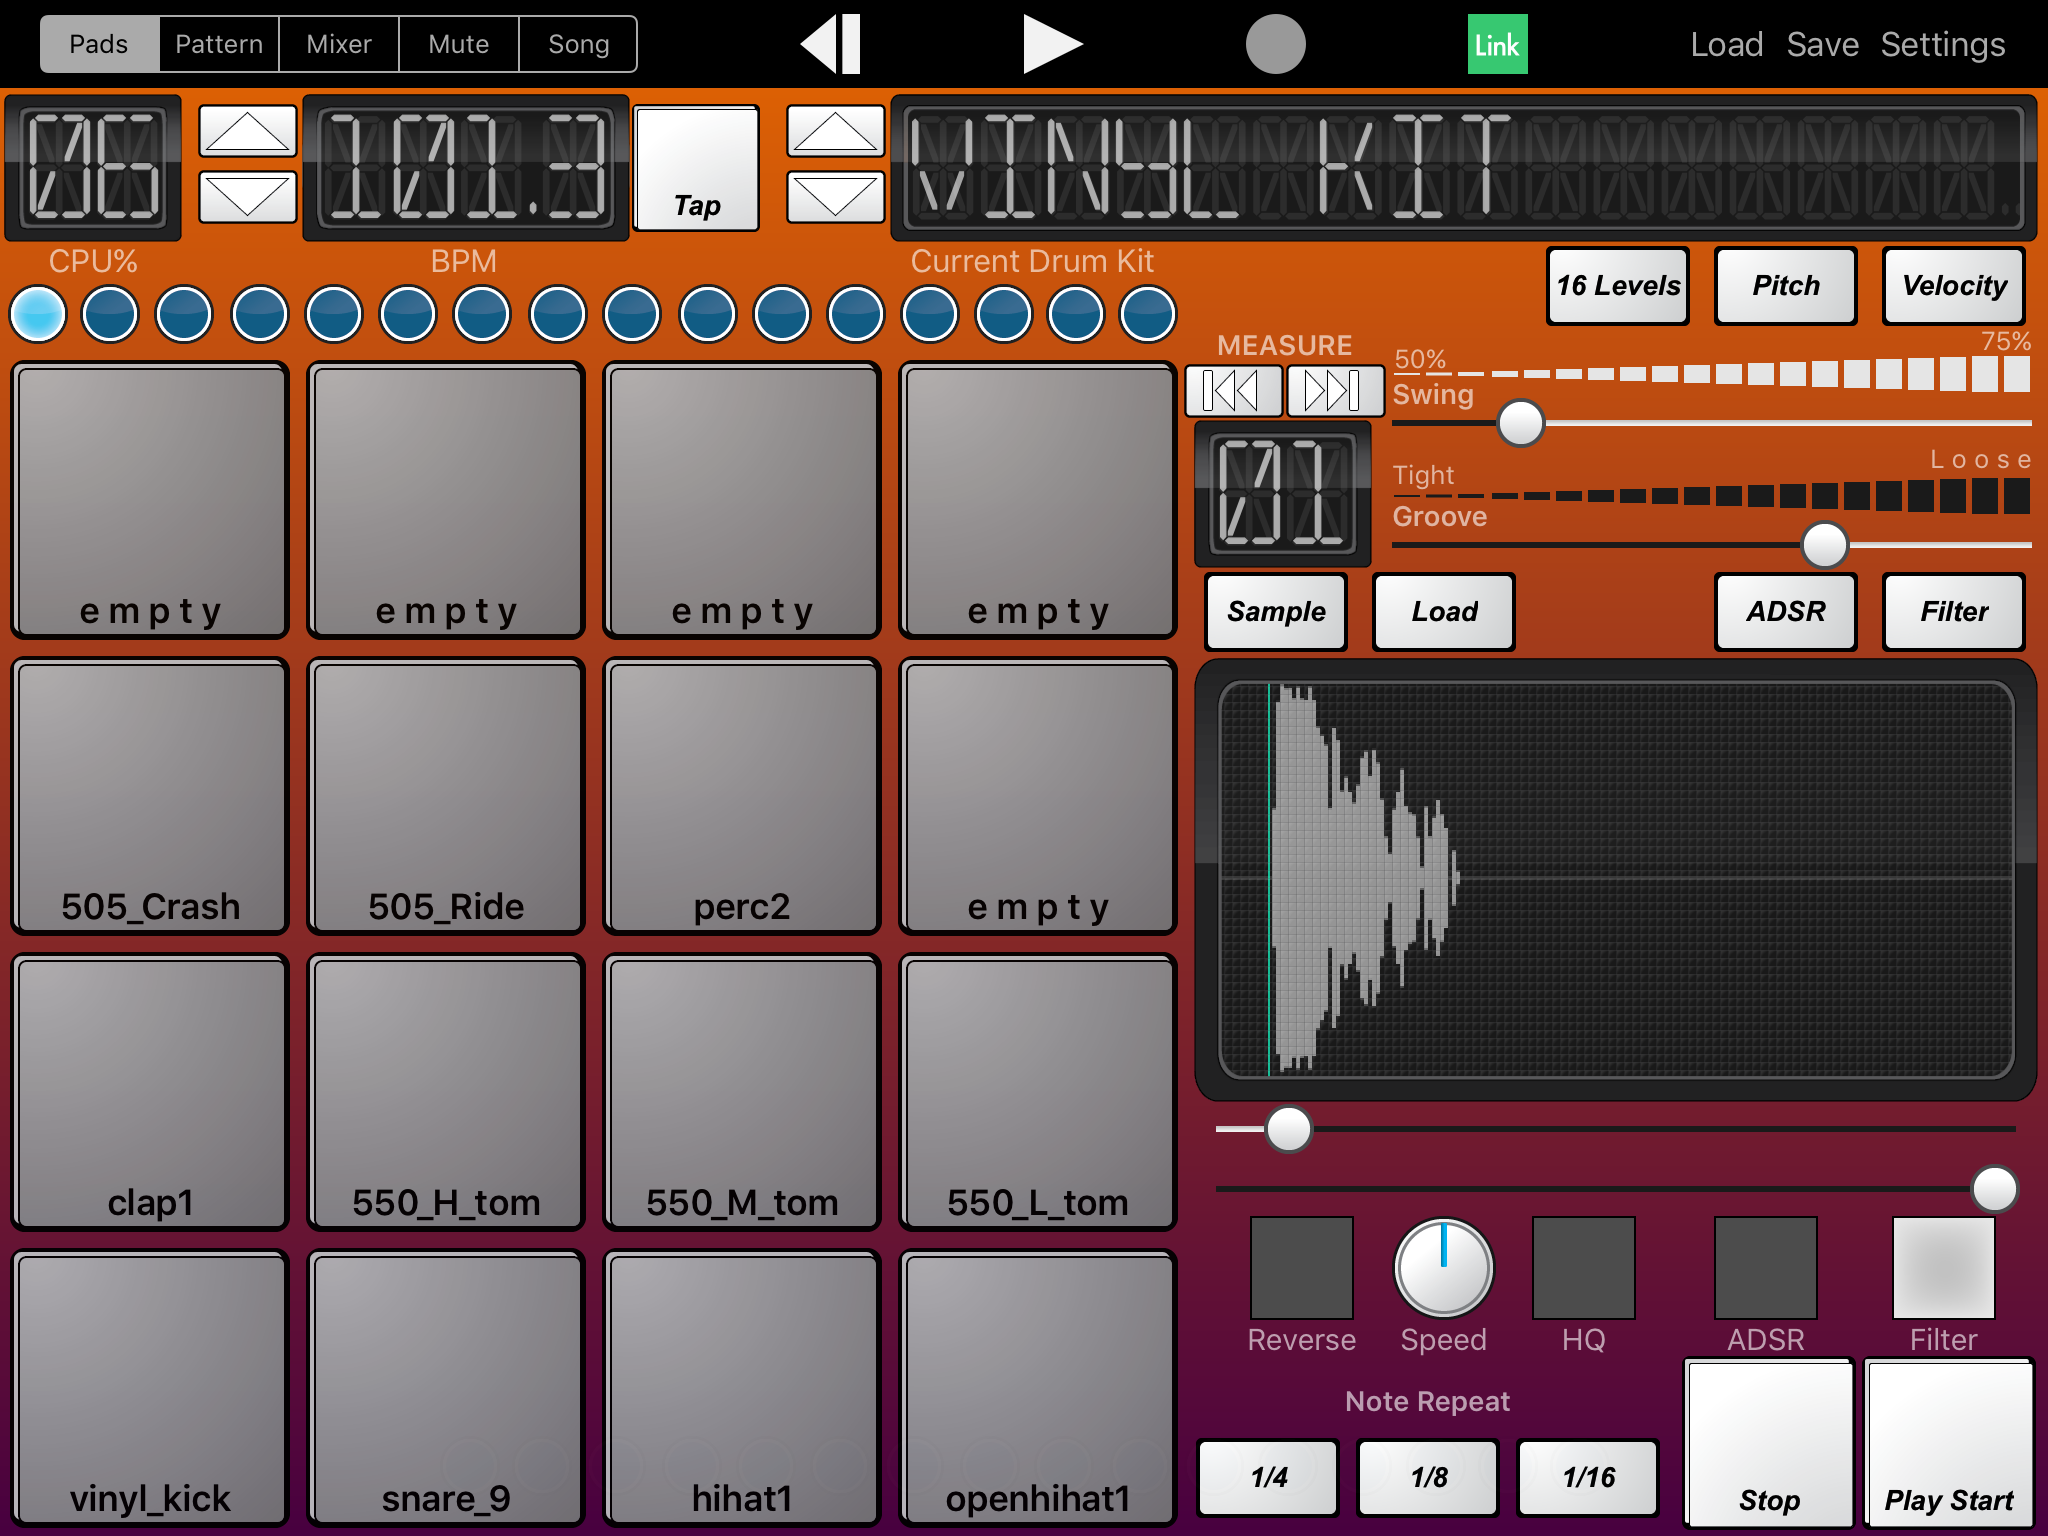Toggle the Reverse sample switch
Image resolution: width=2048 pixels, height=1536 pixels.
pos(1301,1267)
